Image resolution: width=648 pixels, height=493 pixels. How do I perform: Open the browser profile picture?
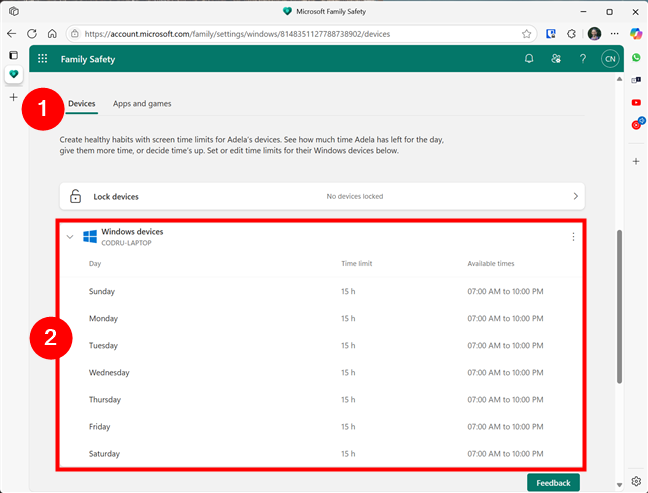coord(594,33)
